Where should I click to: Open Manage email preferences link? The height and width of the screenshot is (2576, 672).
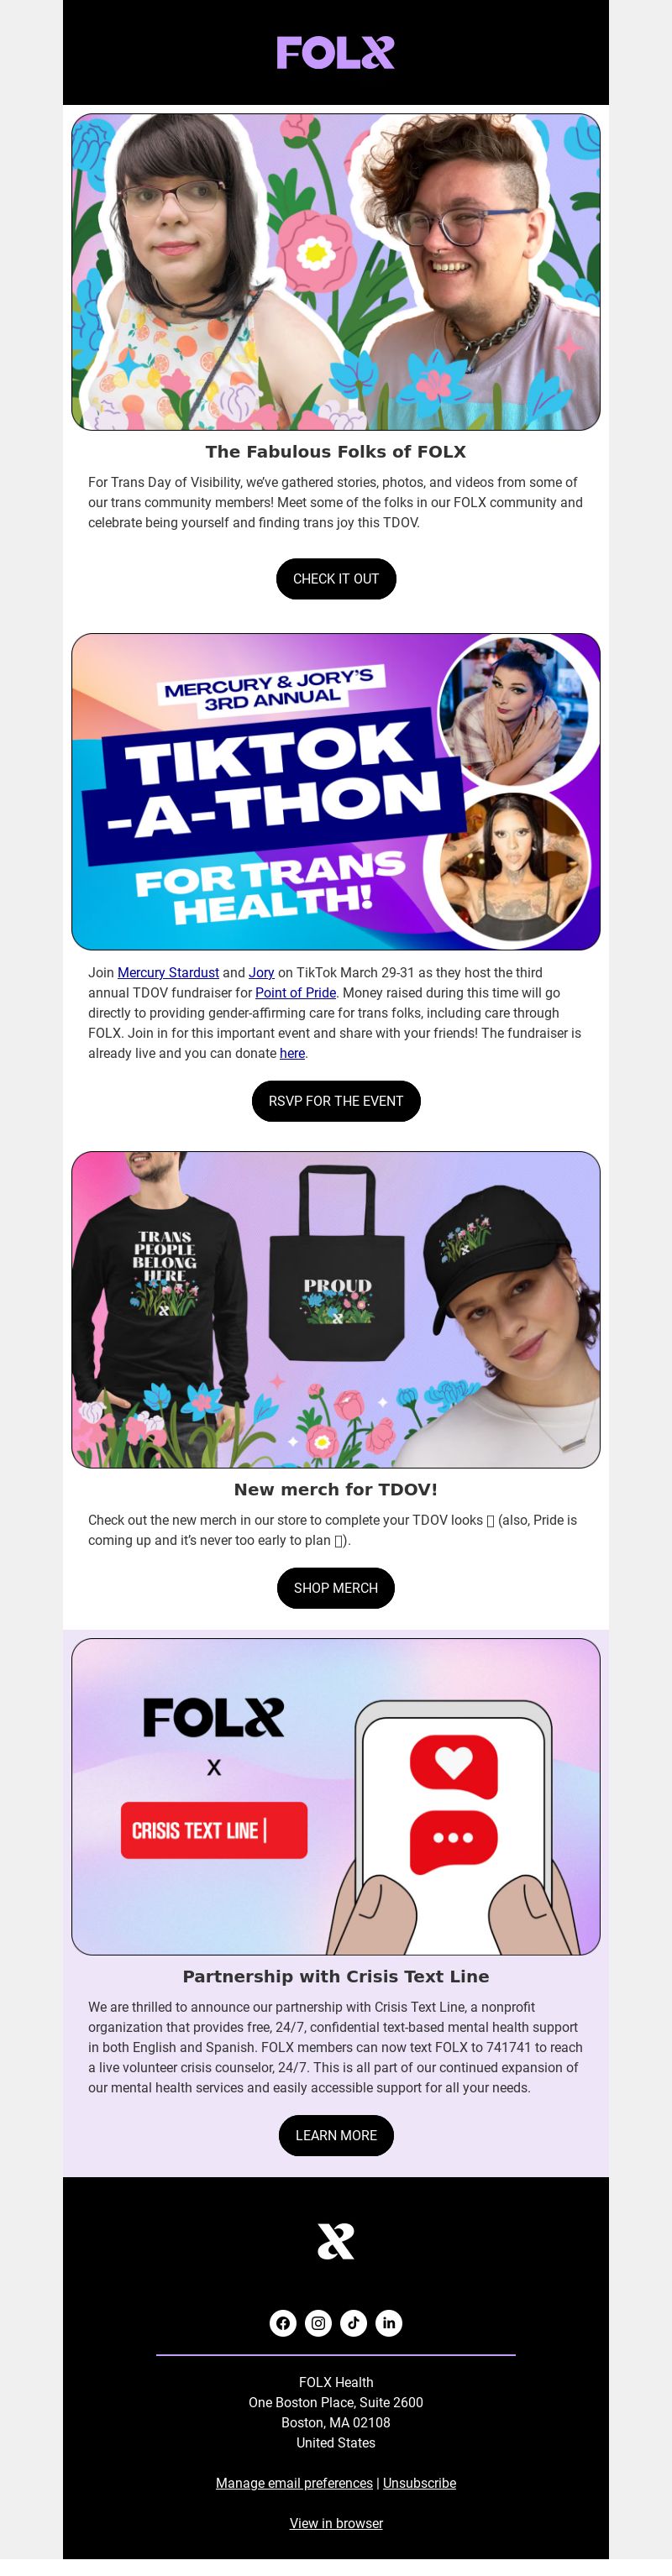point(294,2483)
